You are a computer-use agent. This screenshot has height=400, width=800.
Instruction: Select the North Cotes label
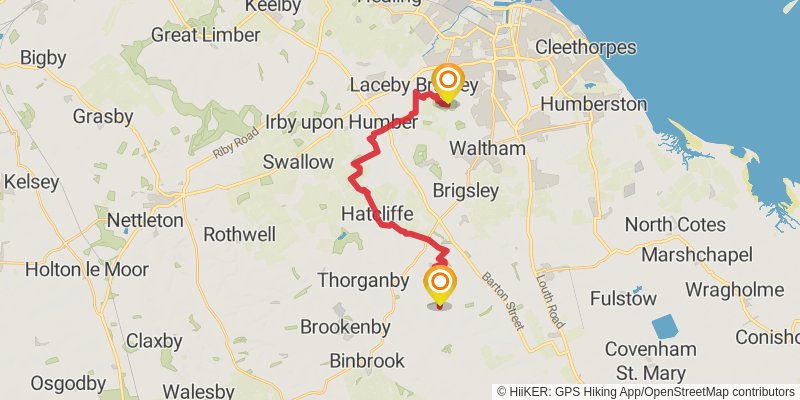(x=675, y=224)
